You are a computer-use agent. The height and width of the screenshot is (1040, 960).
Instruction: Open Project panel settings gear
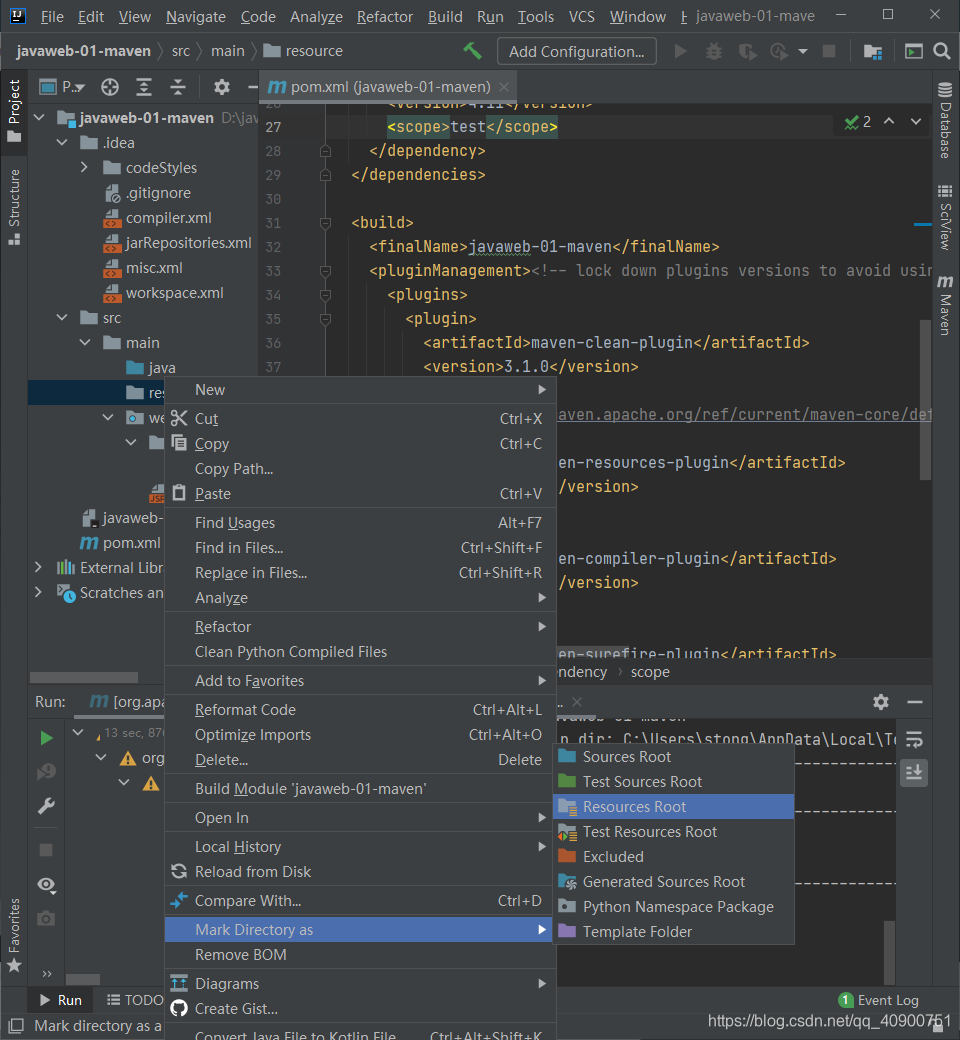click(222, 87)
